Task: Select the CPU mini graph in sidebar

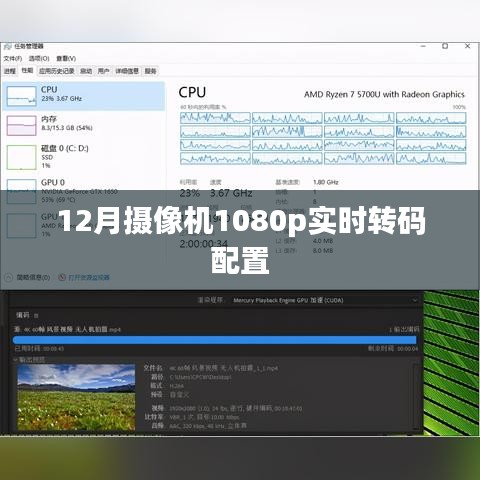Action: [21, 96]
